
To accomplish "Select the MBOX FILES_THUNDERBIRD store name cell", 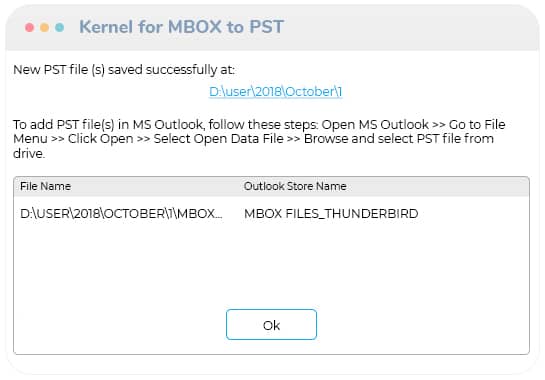I will pyautogui.click(x=331, y=213).
